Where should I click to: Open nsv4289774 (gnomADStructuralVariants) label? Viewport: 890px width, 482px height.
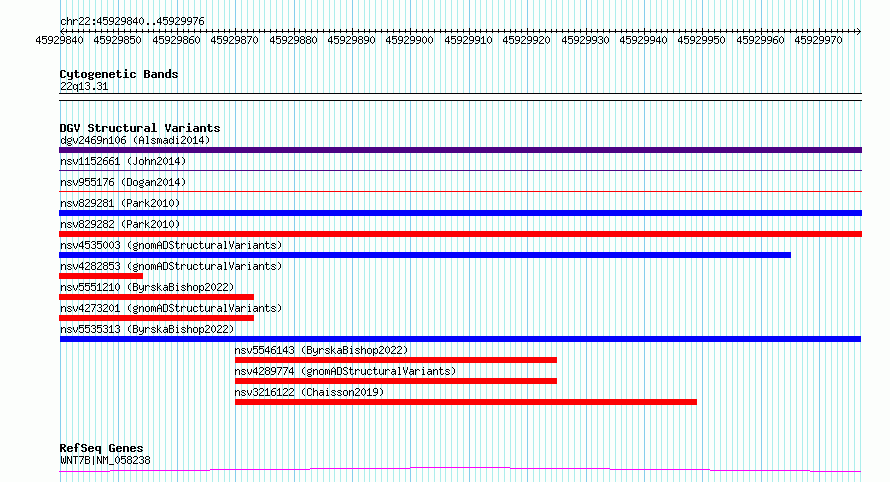pyautogui.click(x=345, y=371)
